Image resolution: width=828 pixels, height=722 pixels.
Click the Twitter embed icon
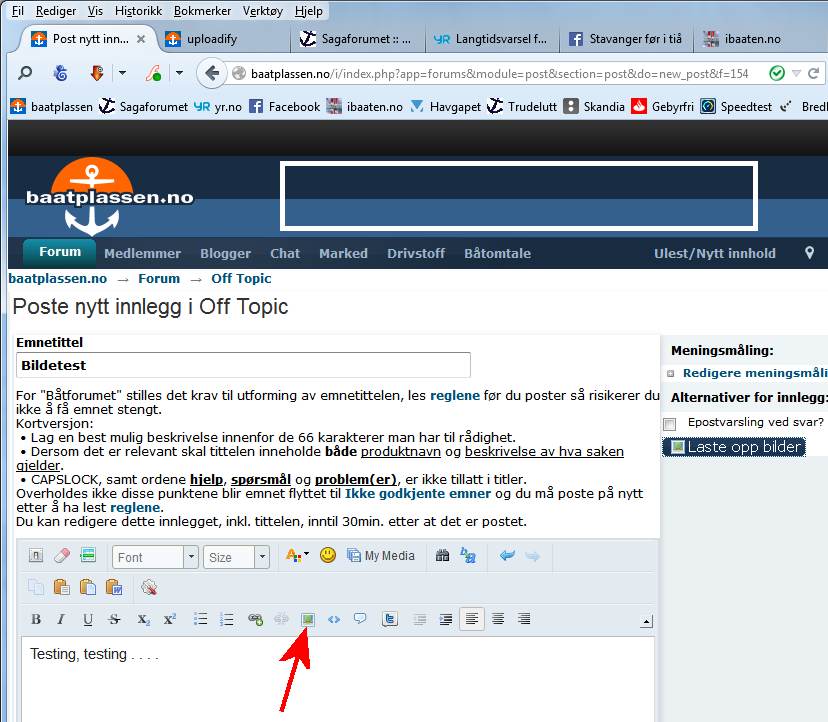pyautogui.click(x=390, y=619)
